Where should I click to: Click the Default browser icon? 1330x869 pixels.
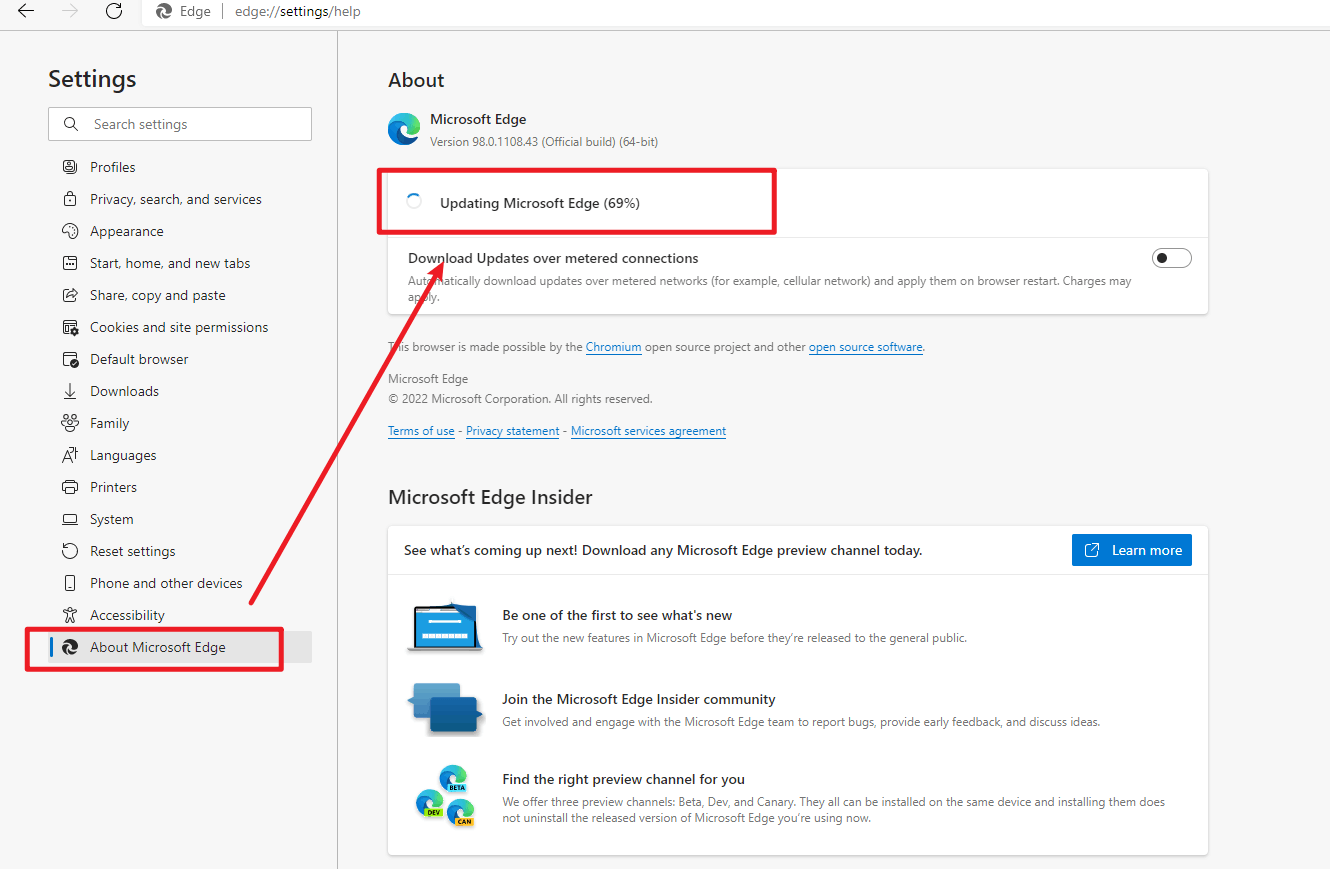pyautogui.click(x=70, y=359)
